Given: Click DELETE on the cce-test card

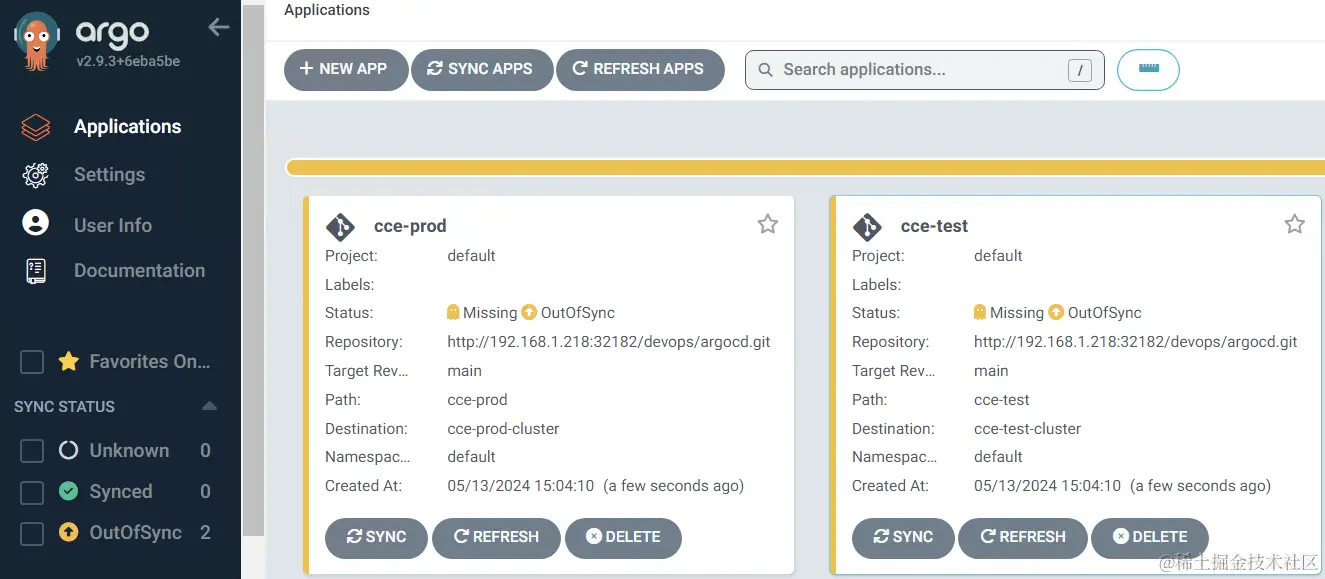Looking at the screenshot, I should tap(1150, 537).
